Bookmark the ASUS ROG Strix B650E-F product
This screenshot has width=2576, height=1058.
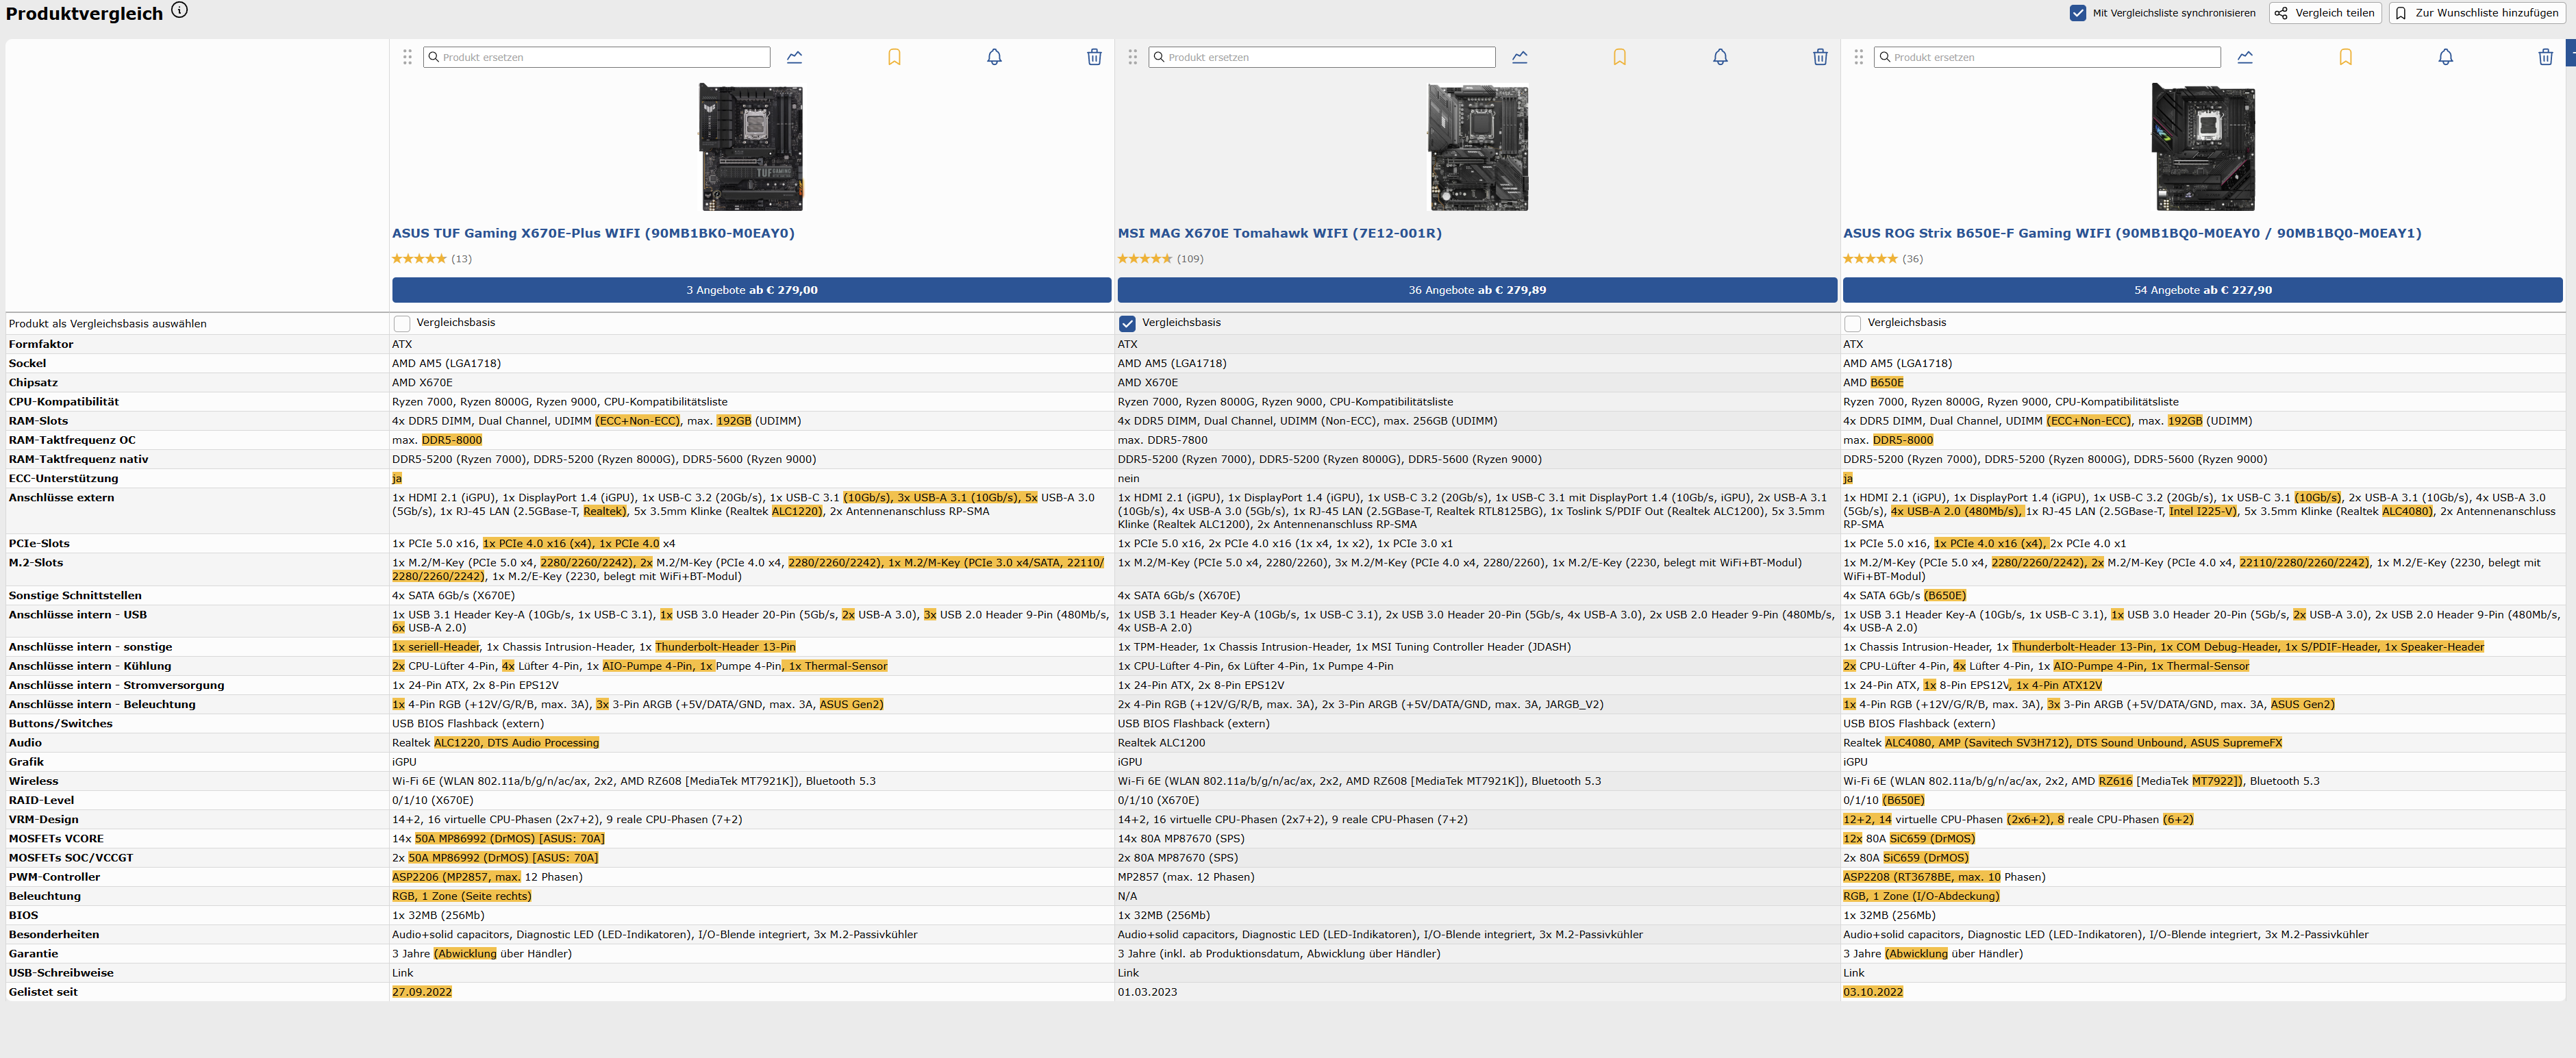coord(2345,57)
